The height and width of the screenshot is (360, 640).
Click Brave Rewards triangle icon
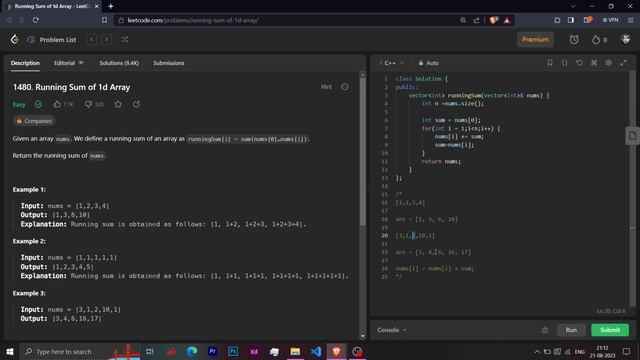click(507, 20)
